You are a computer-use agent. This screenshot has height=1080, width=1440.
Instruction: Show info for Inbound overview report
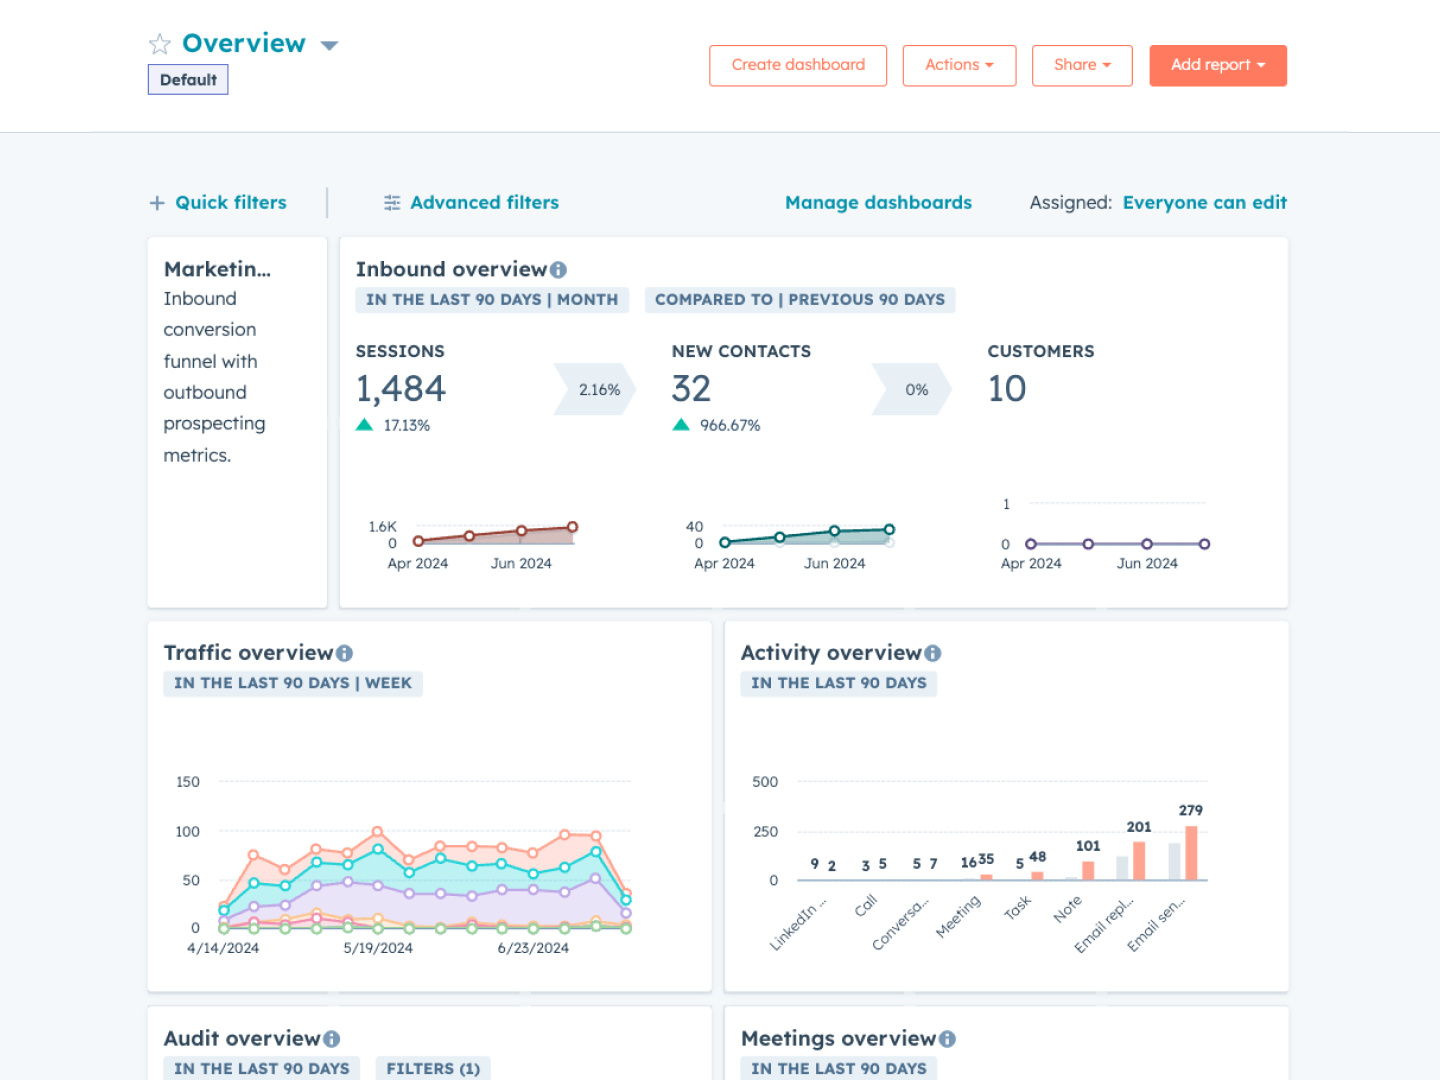click(x=559, y=270)
